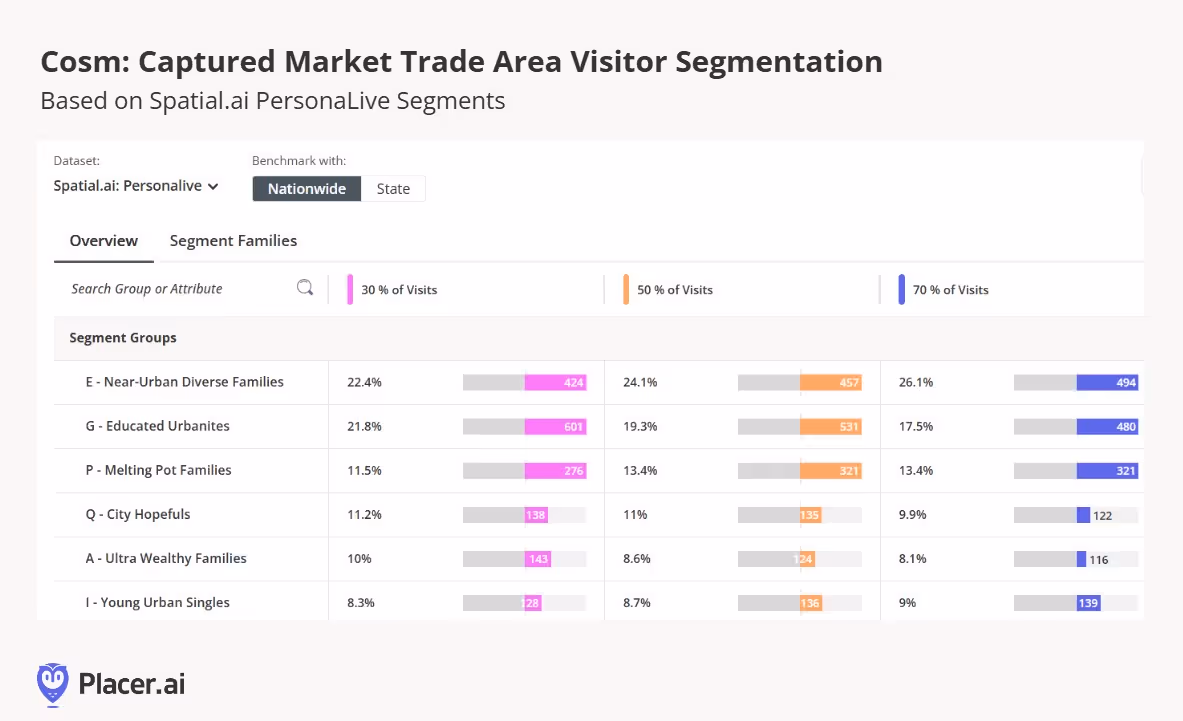
Task: Select row A - Ultra Wealthy Families
Action: pyautogui.click(x=166, y=558)
